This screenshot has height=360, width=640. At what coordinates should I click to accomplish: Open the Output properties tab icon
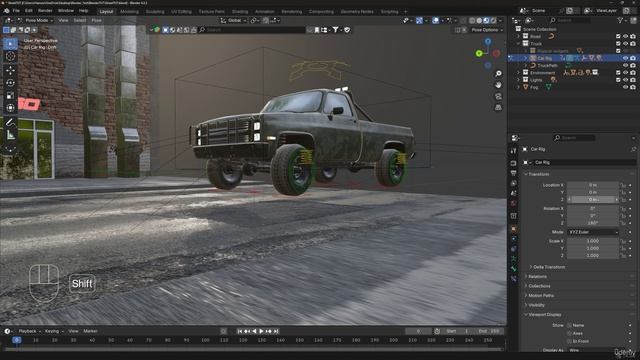point(513,173)
